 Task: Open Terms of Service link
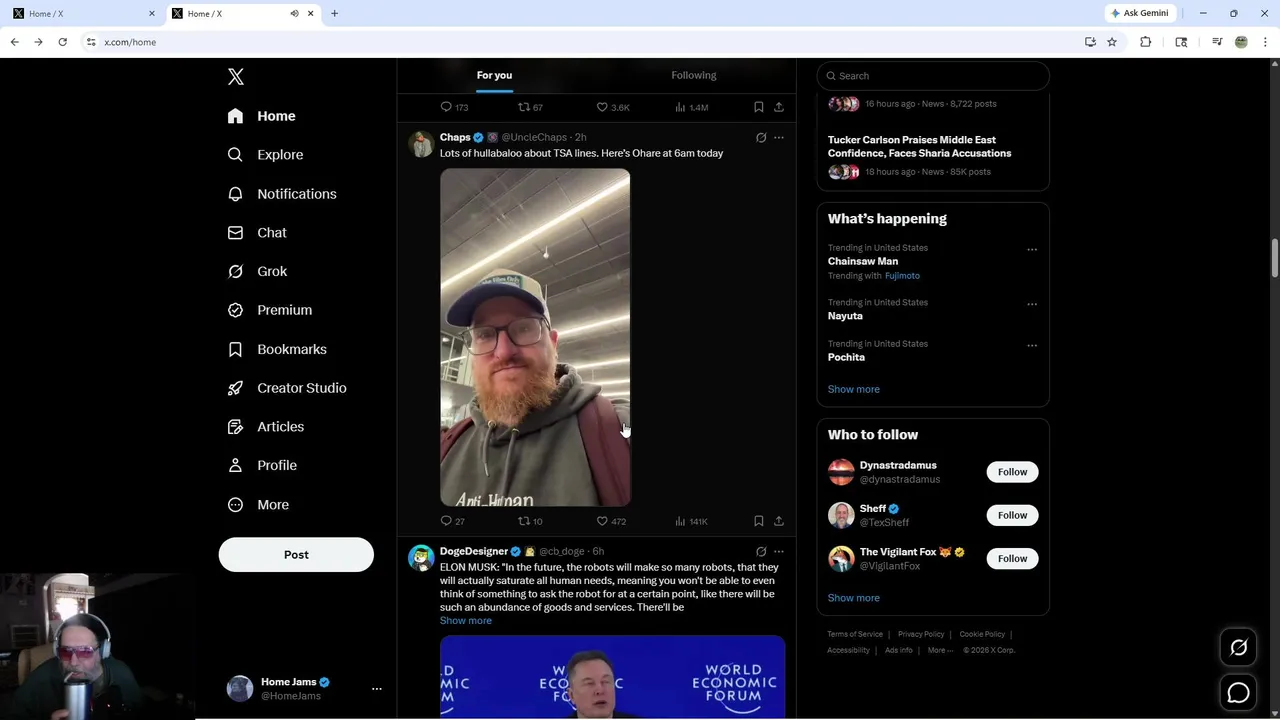855,634
